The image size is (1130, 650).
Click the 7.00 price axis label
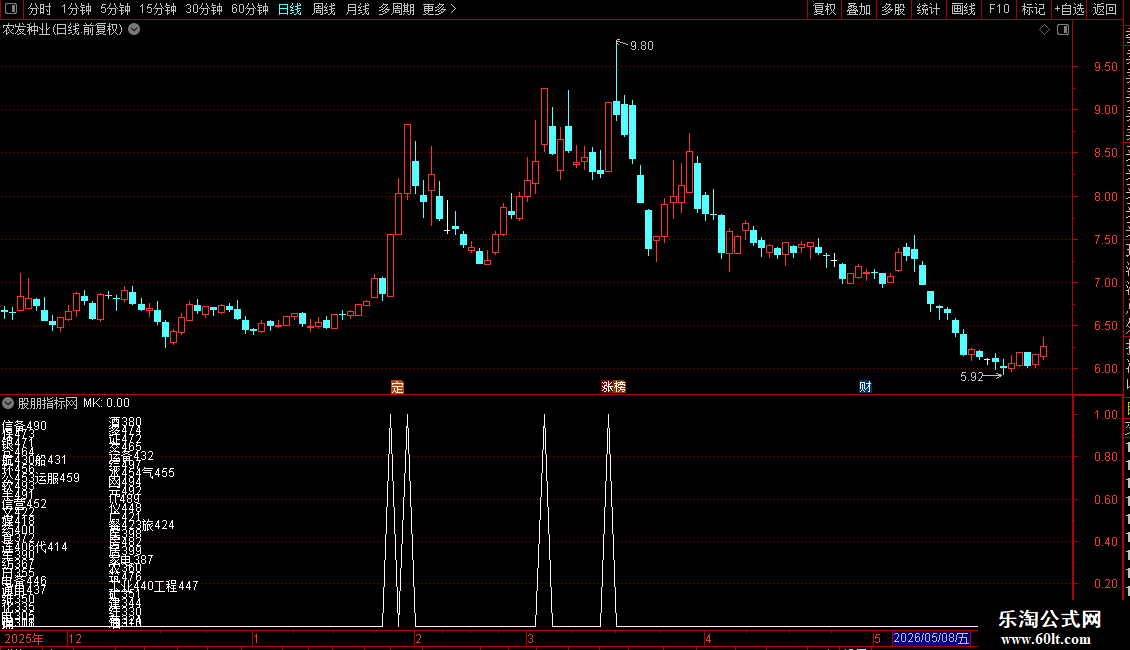1105,283
